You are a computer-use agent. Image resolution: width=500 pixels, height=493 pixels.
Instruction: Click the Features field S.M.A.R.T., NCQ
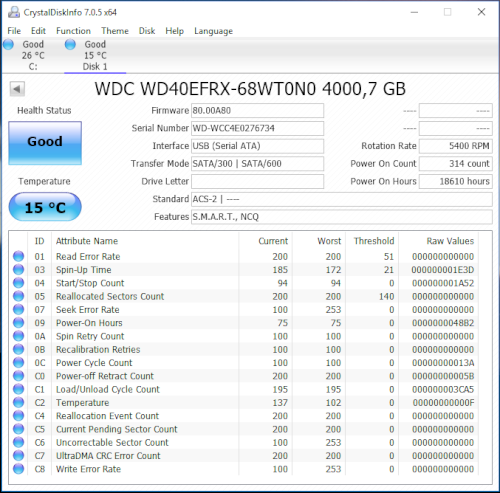[x=342, y=217]
